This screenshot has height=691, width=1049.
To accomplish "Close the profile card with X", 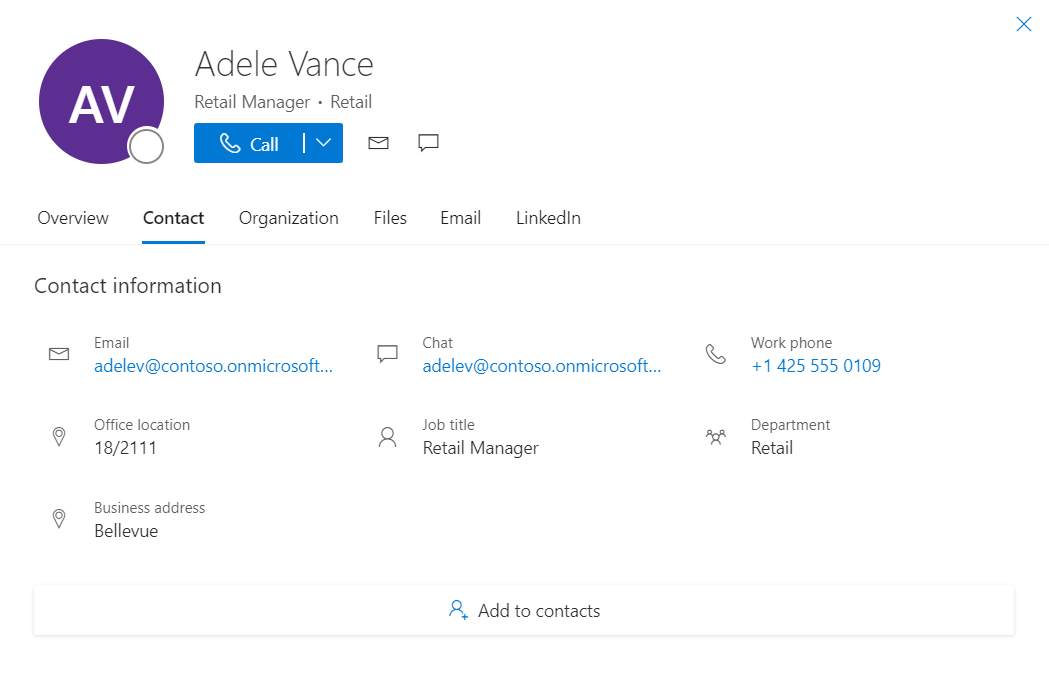I will (1023, 24).
